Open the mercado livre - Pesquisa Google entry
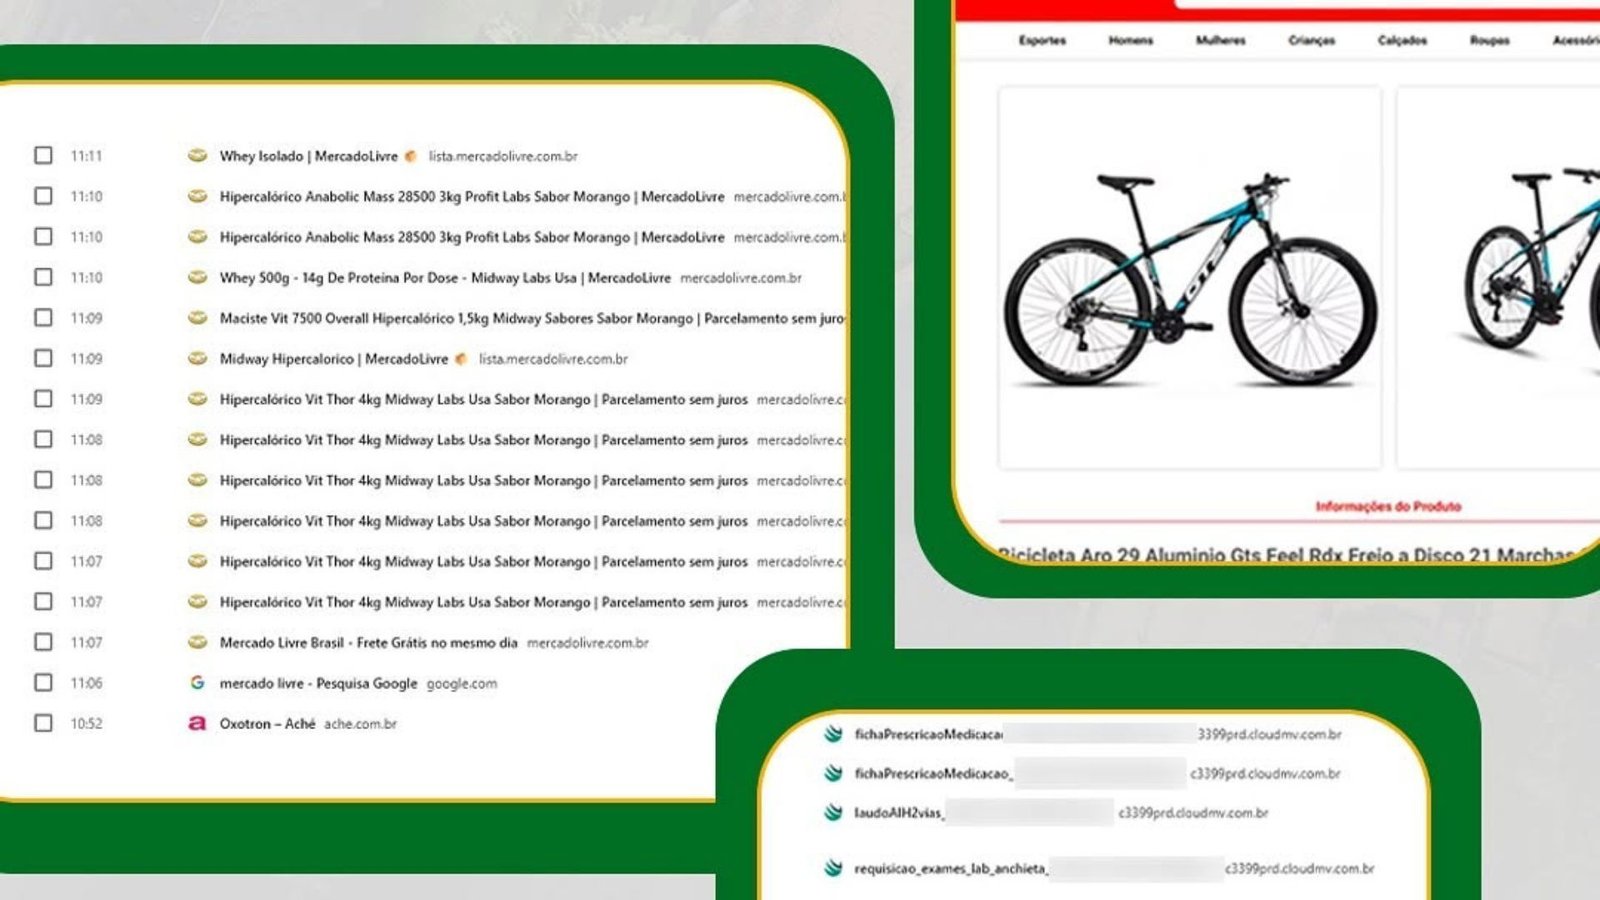 pyautogui.click(x=318, y=683)
